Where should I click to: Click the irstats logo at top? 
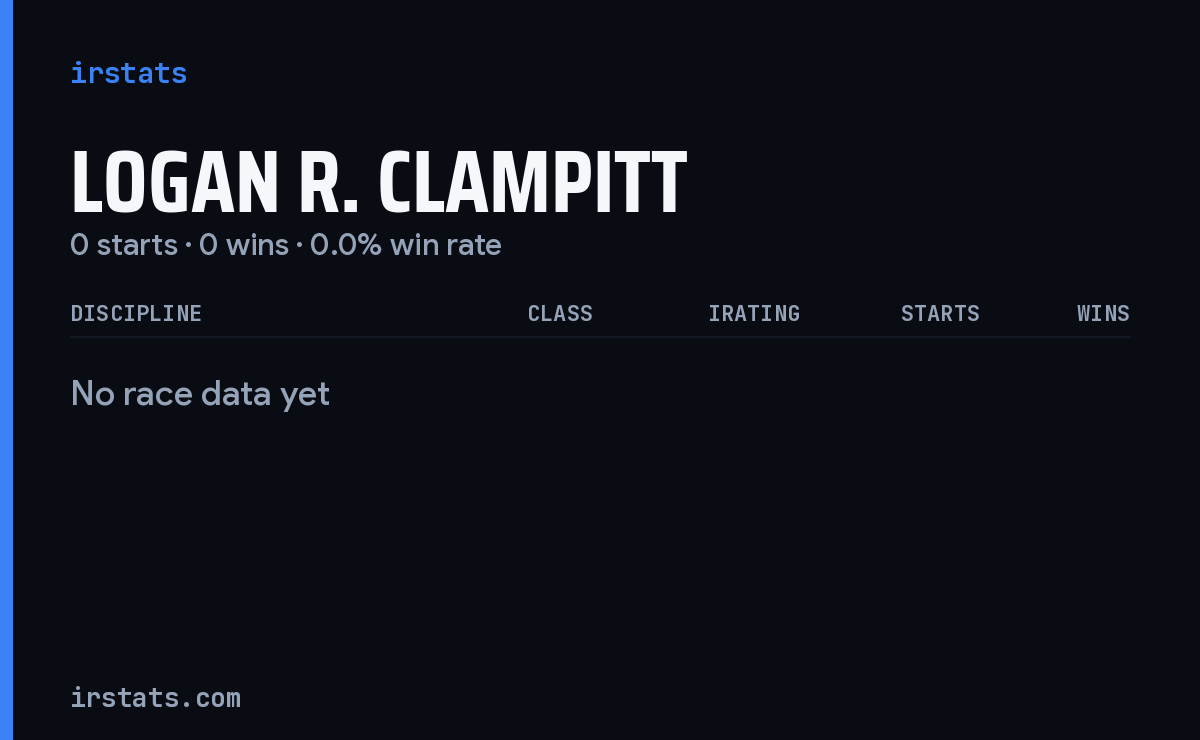coord(128,73)
